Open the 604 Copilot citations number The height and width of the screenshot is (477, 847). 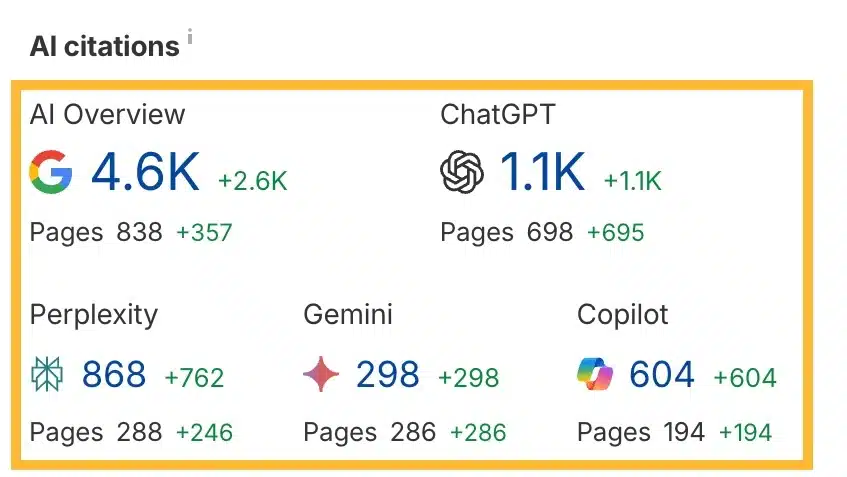point(662,374)
